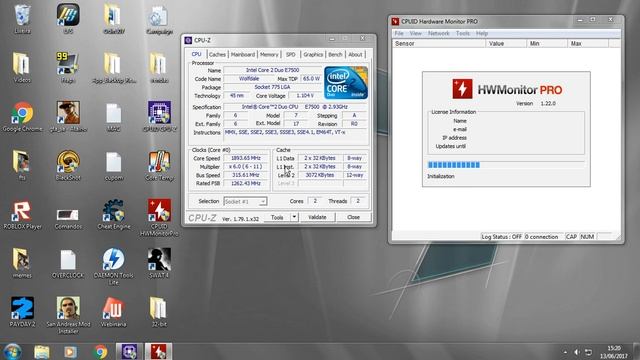This screenshot has width=640, height=360.
Task: Click the Max column header
Action: point(588,43)
